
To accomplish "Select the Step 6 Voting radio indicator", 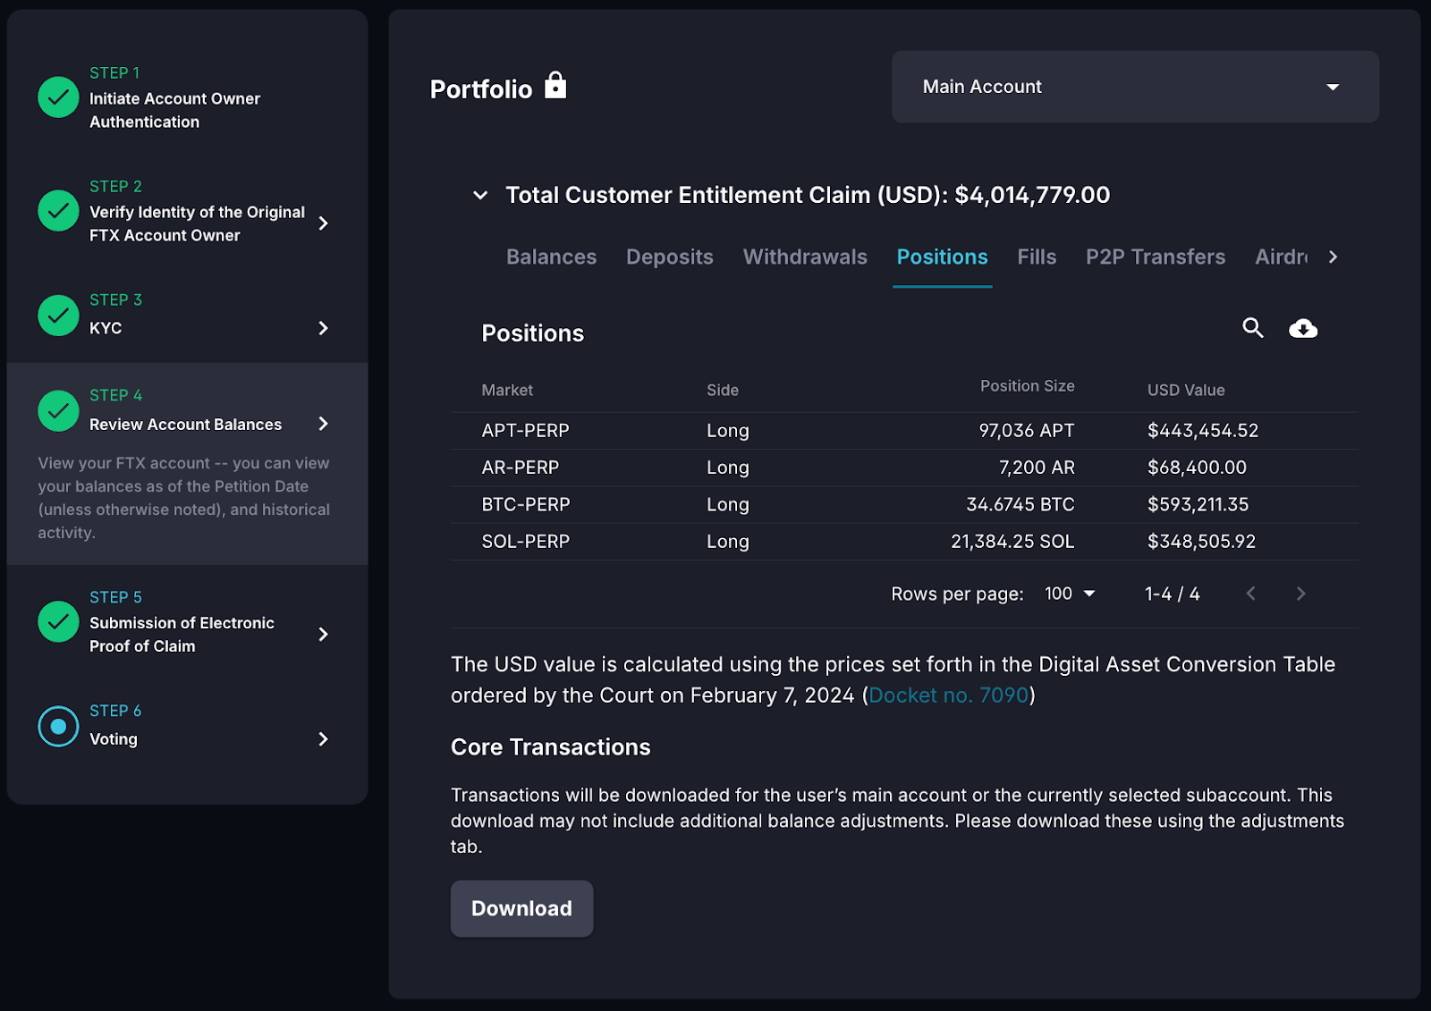I will [x=58, y=727].
